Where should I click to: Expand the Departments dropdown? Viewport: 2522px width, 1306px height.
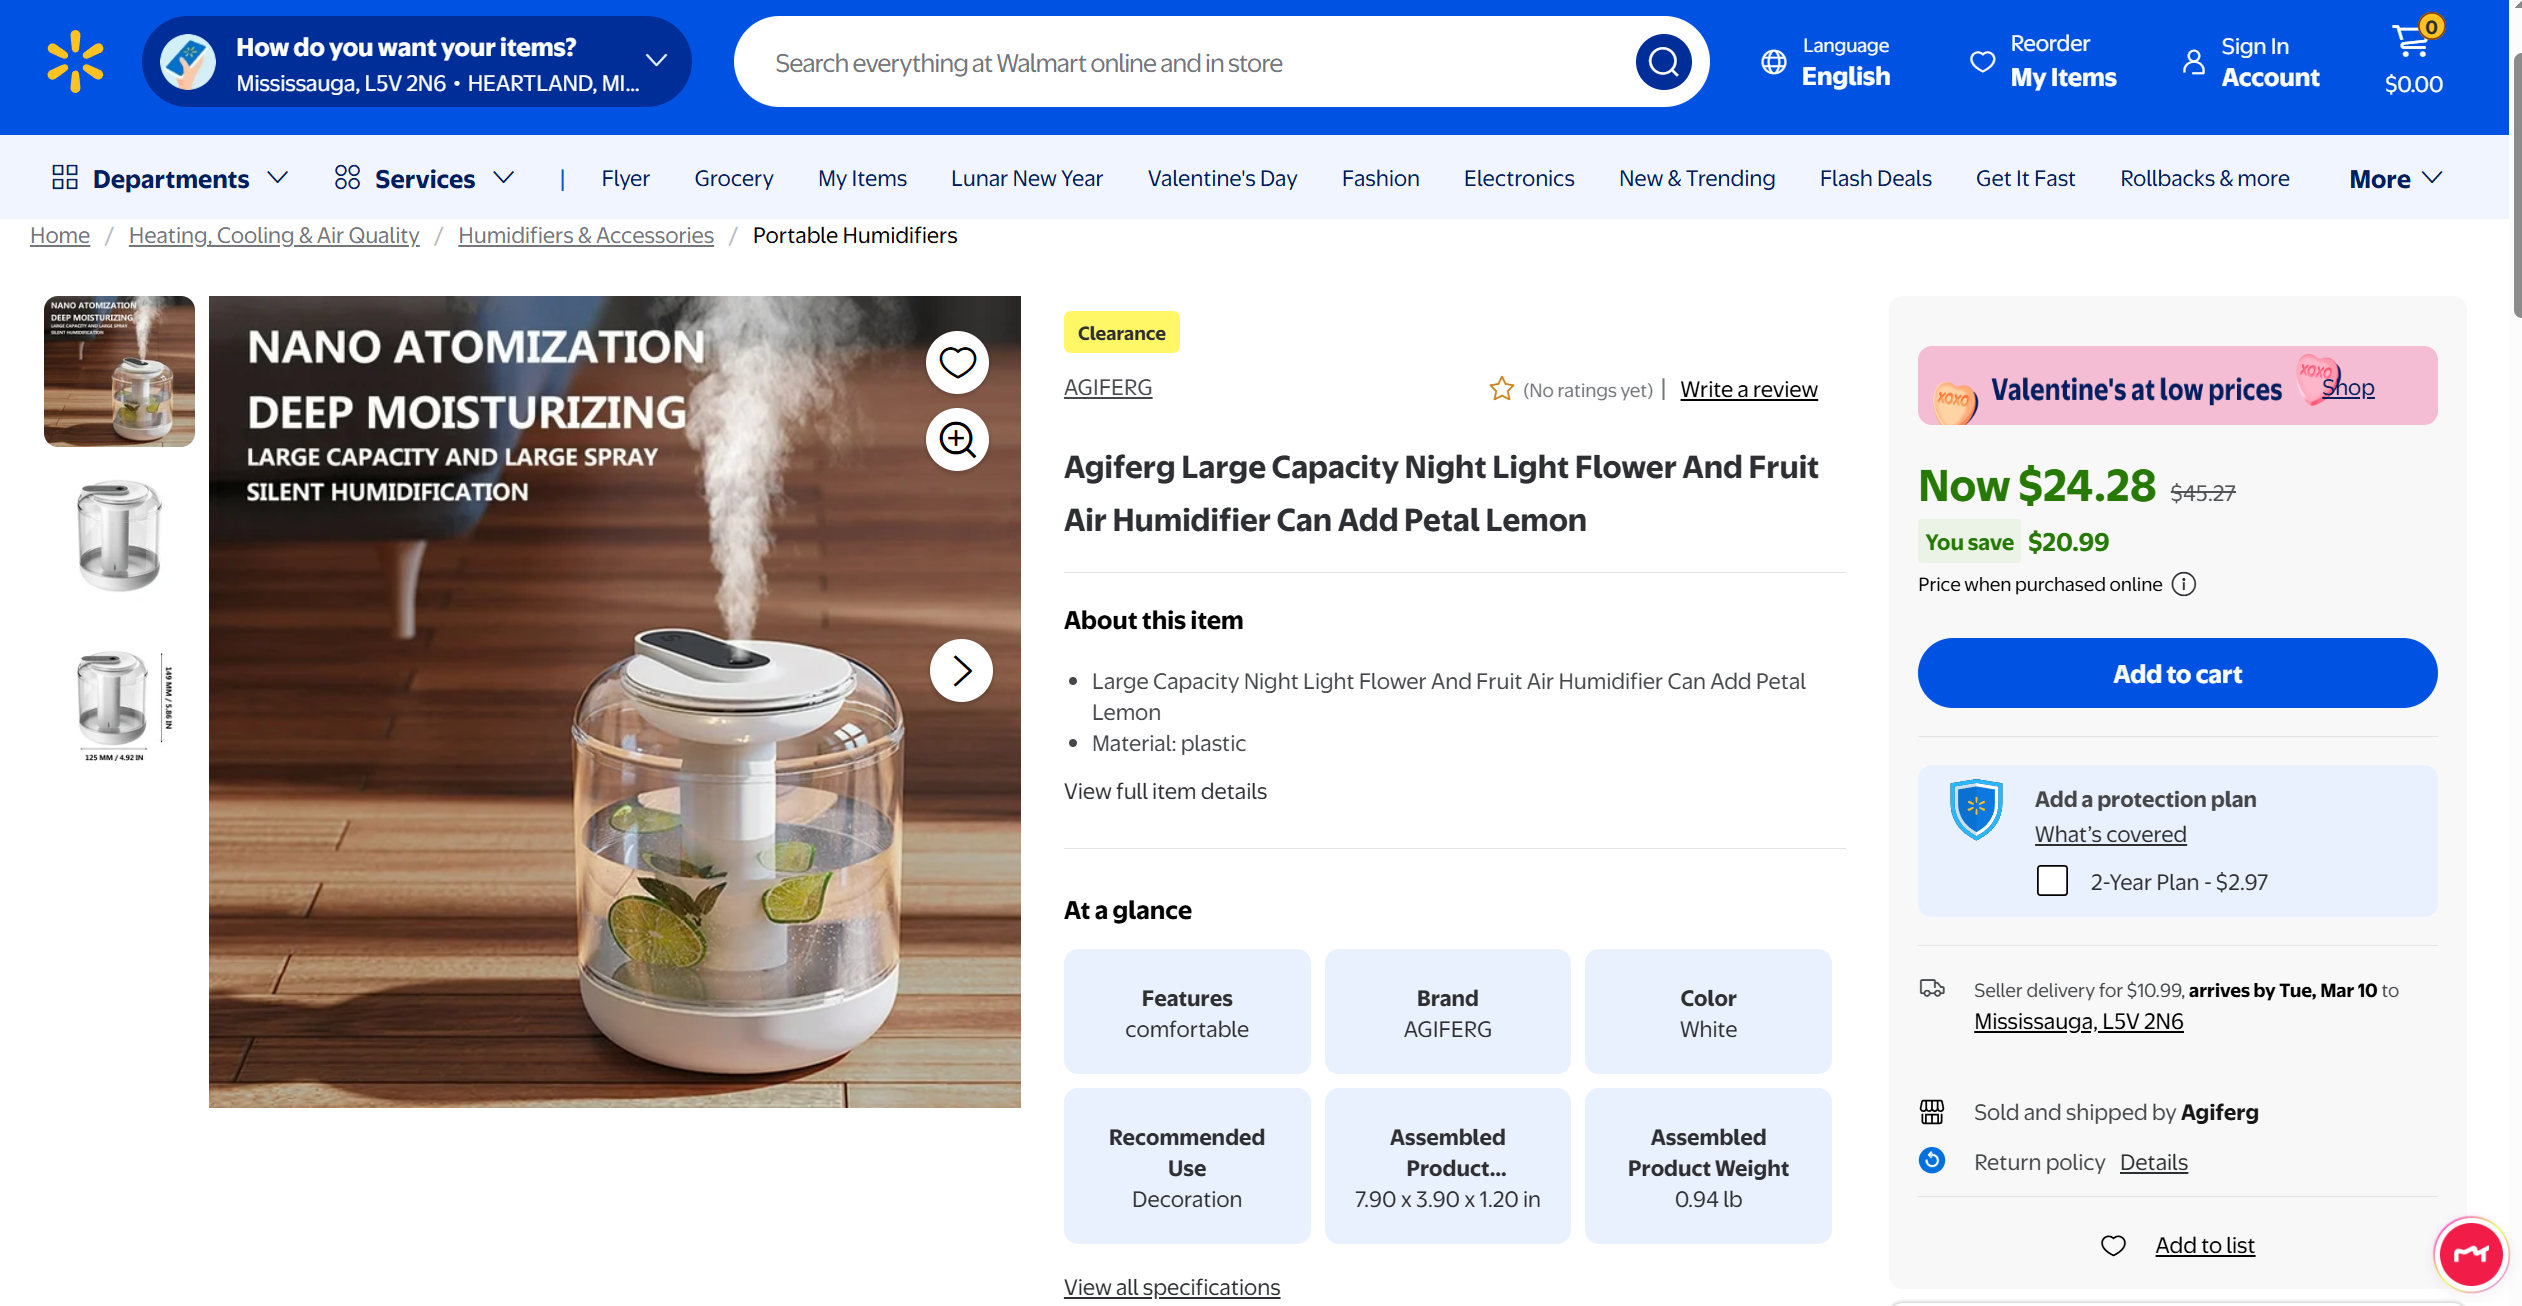(170, 178)
